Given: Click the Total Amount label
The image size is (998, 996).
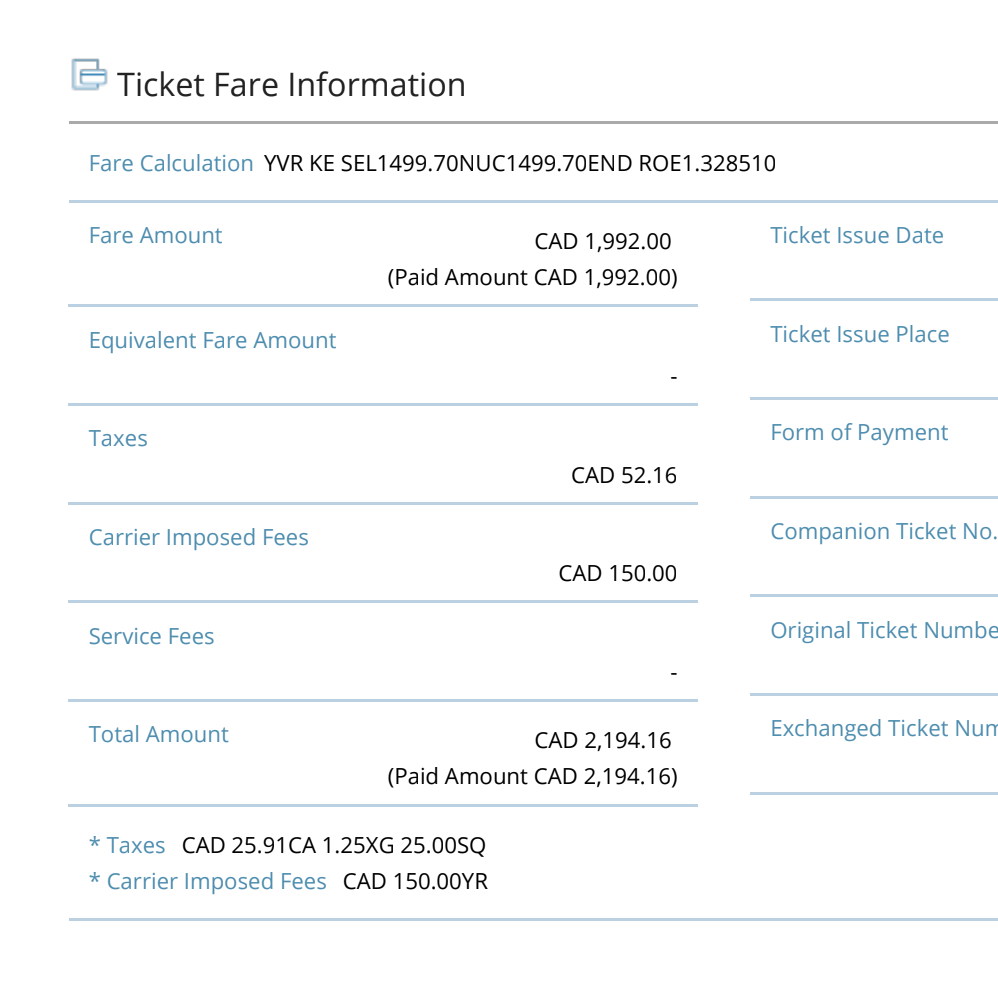Looking at the screenshot, I should [x=158, y=734].
